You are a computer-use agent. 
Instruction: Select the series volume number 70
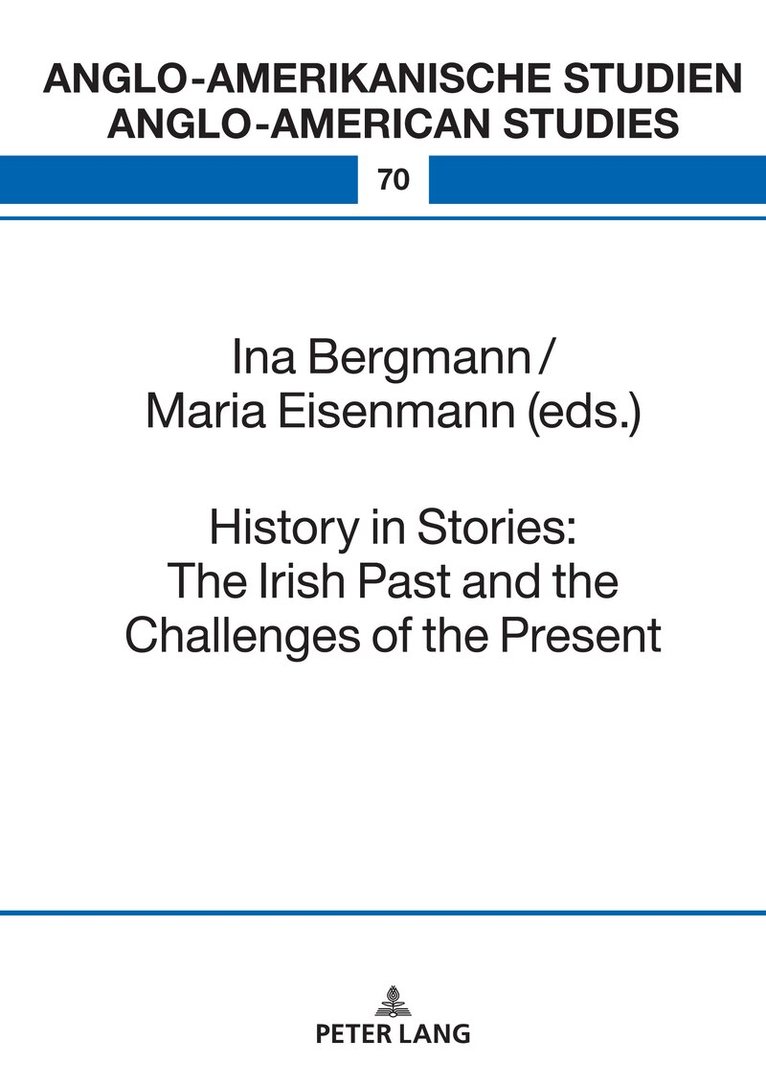(393, 181)
